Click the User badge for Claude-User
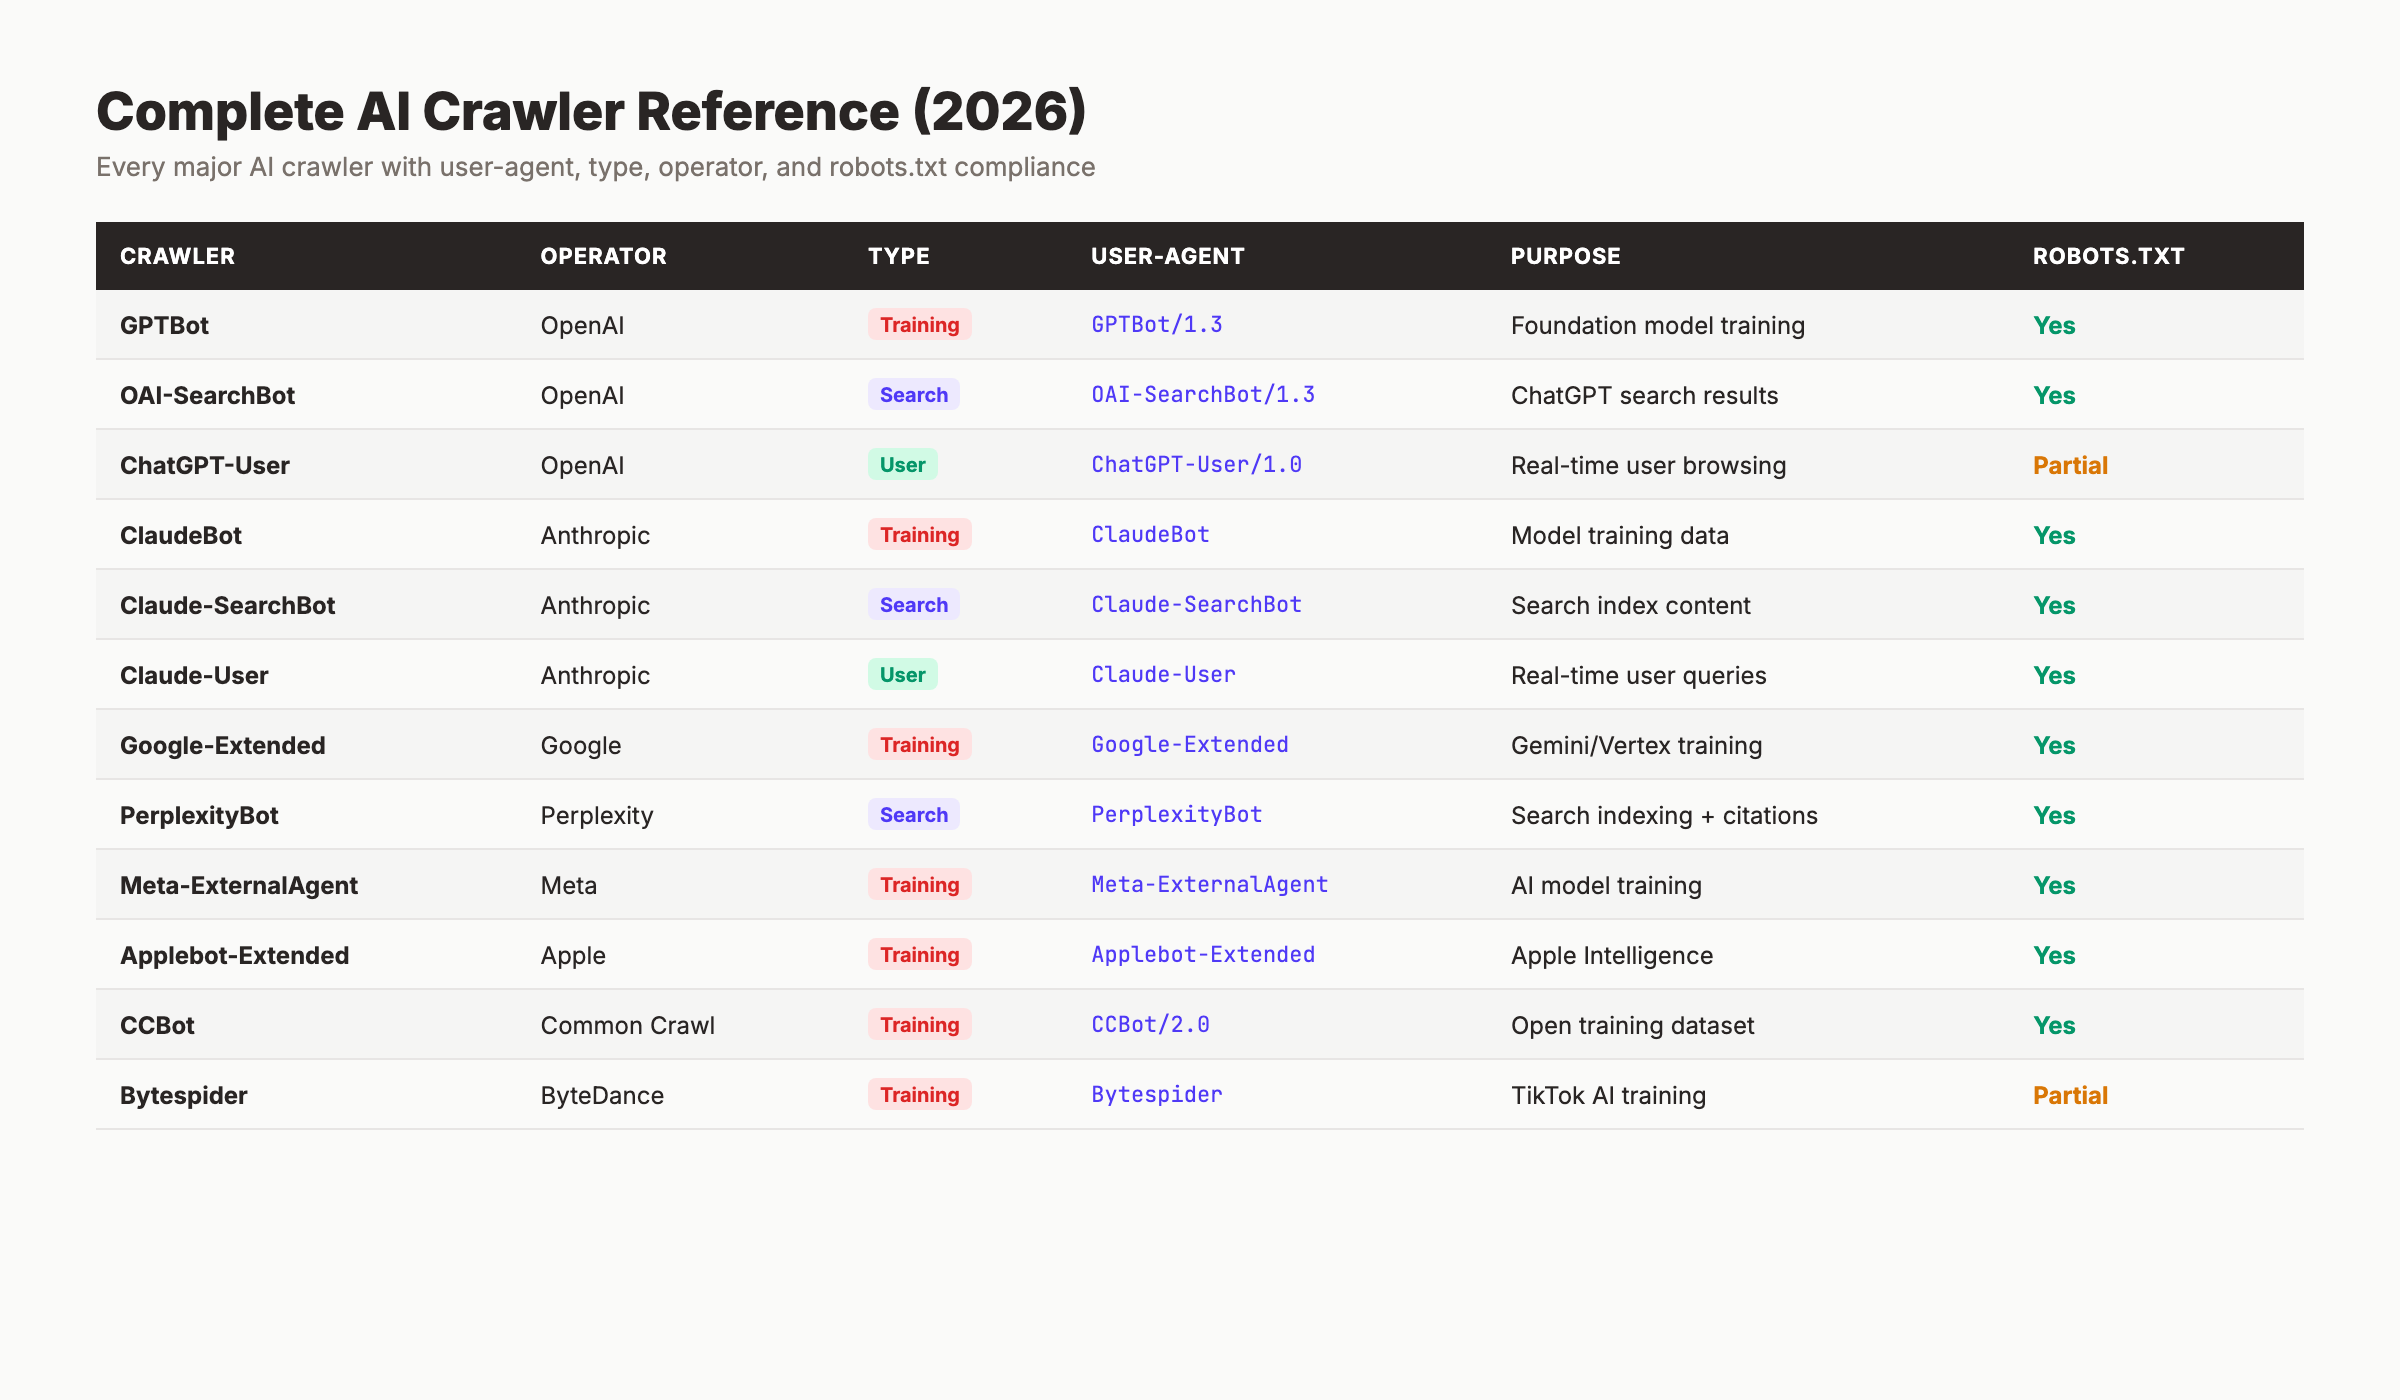 click(902, 674)
